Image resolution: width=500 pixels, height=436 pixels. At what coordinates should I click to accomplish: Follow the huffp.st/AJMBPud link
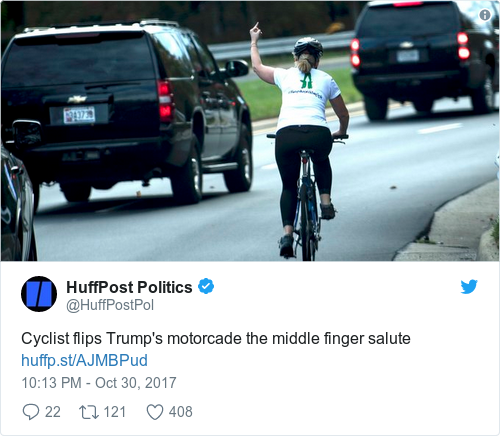(x=84, y=360)
